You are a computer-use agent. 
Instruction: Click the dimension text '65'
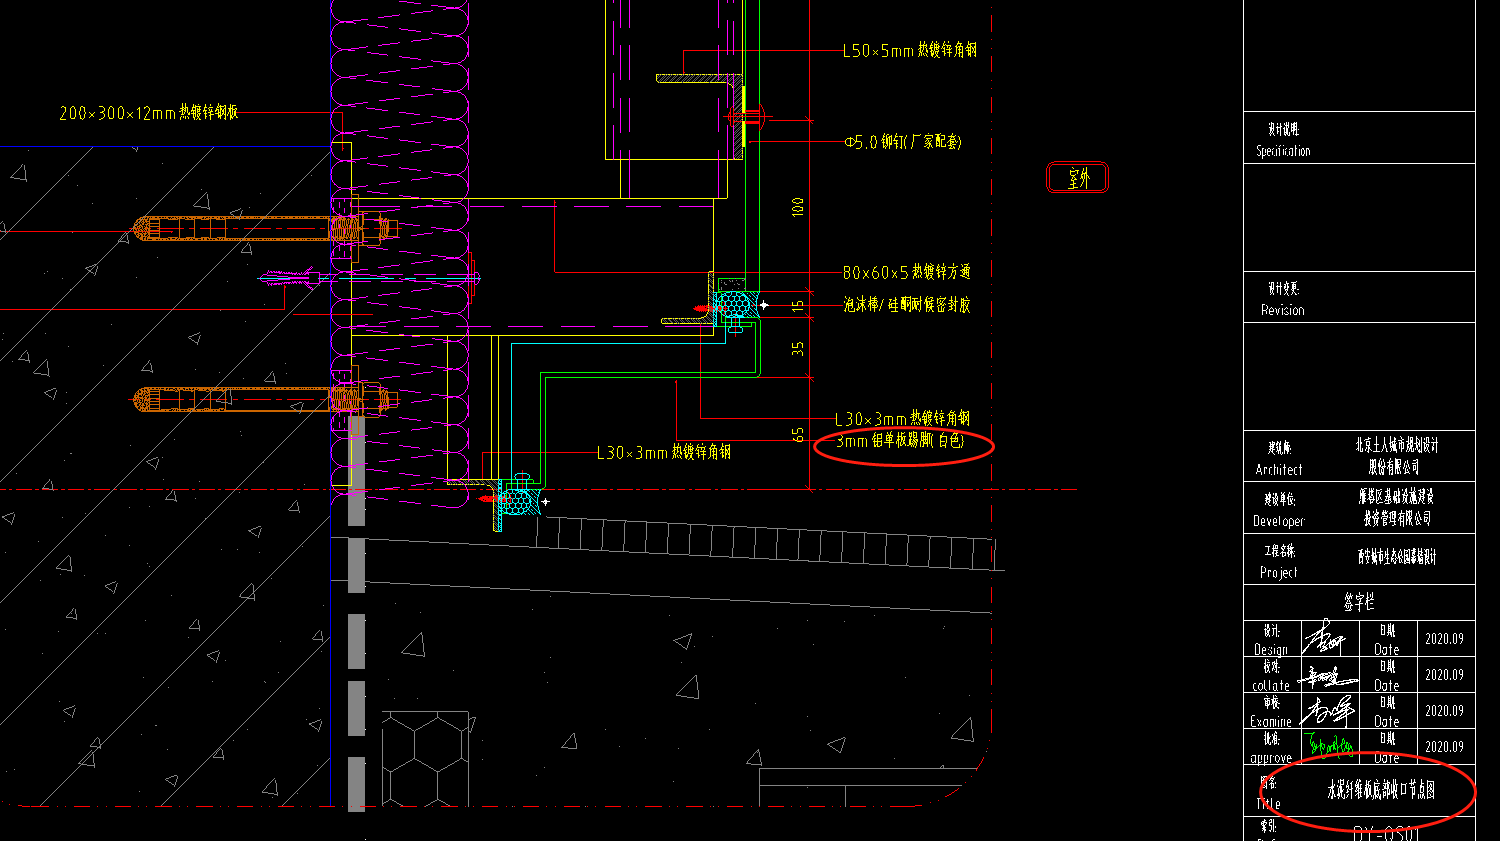click(798, 435)
